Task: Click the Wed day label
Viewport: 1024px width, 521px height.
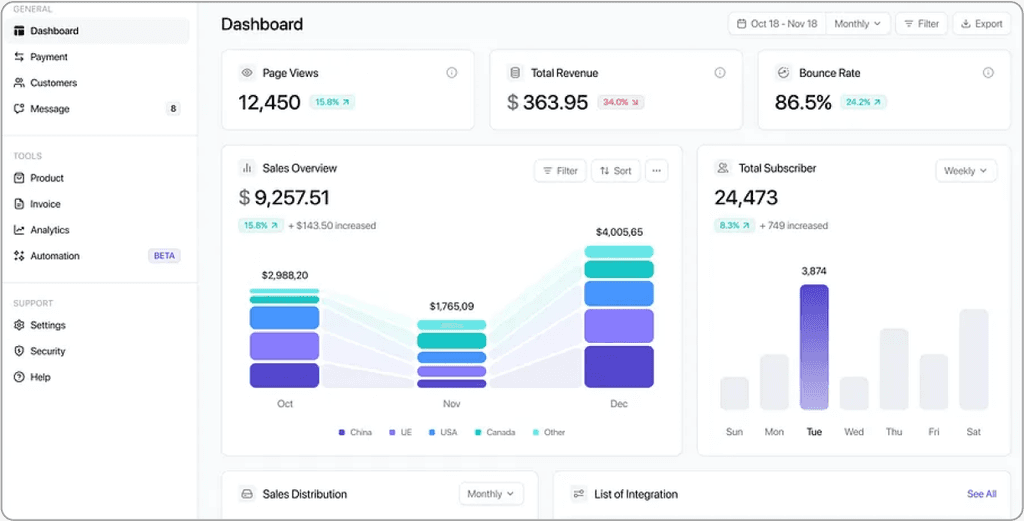Action: (x=854, y=432)
